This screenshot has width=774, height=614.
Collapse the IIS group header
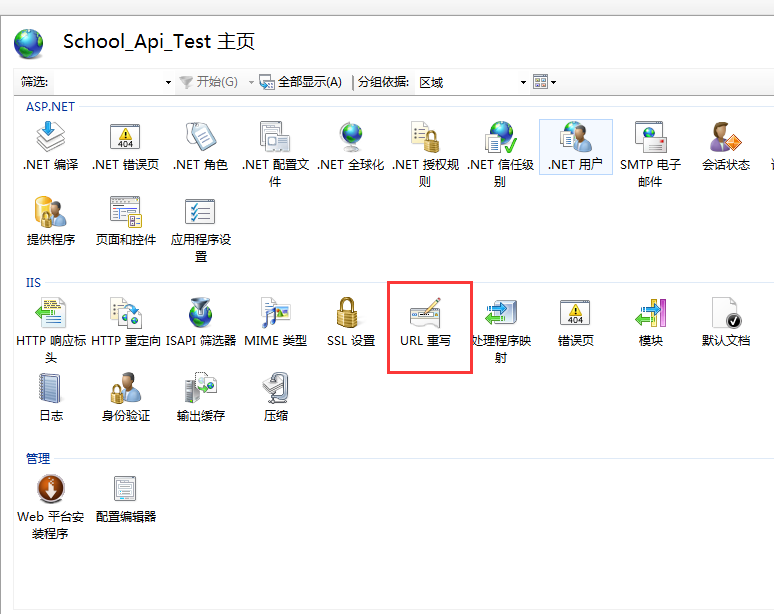[x=33, y=283]
